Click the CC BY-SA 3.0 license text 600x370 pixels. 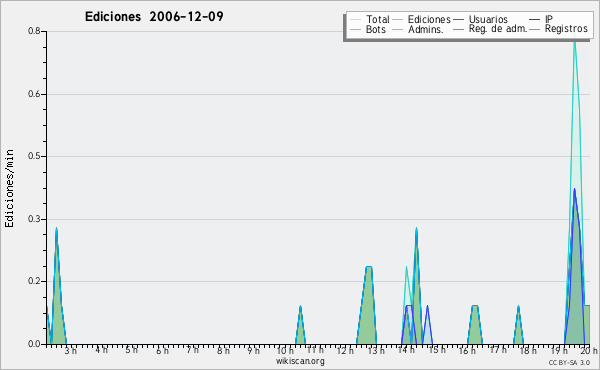tap(569, 362)
